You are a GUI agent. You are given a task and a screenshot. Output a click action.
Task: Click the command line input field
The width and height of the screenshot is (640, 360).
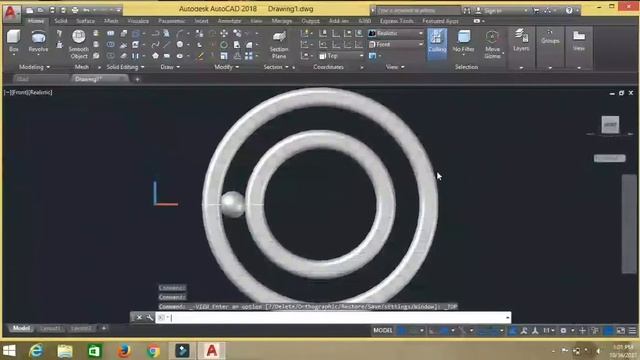333,318
